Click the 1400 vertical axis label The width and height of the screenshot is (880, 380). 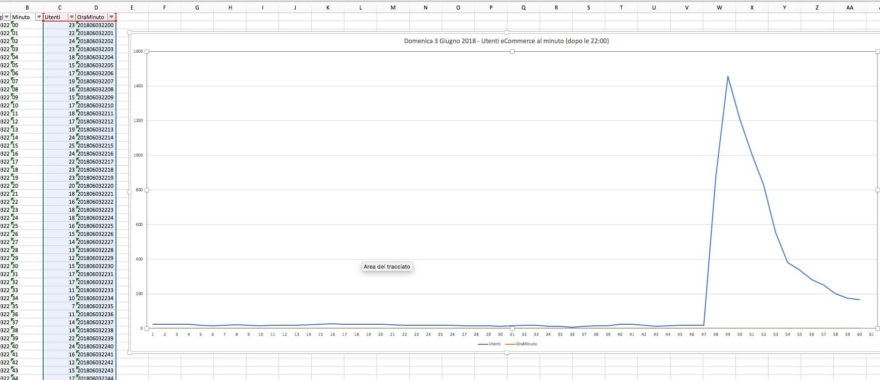[138, 86]
